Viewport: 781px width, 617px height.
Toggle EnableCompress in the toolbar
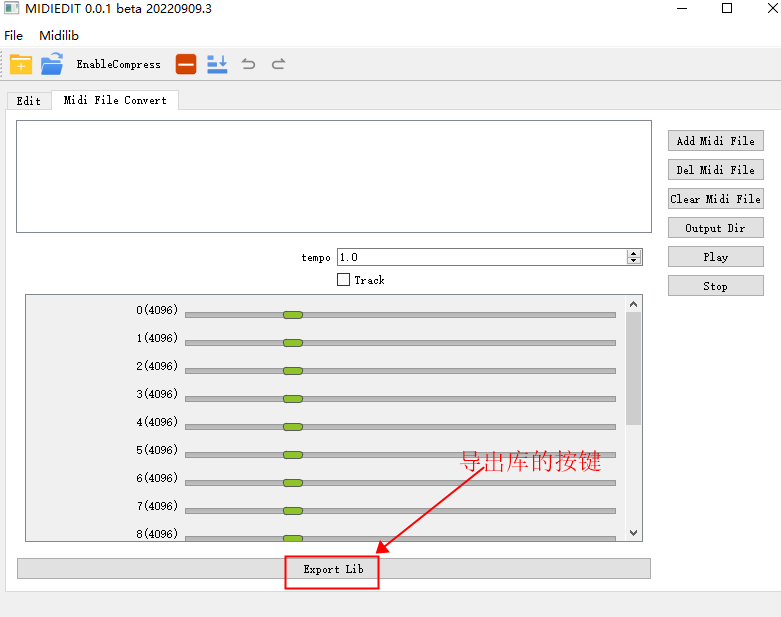118,65
